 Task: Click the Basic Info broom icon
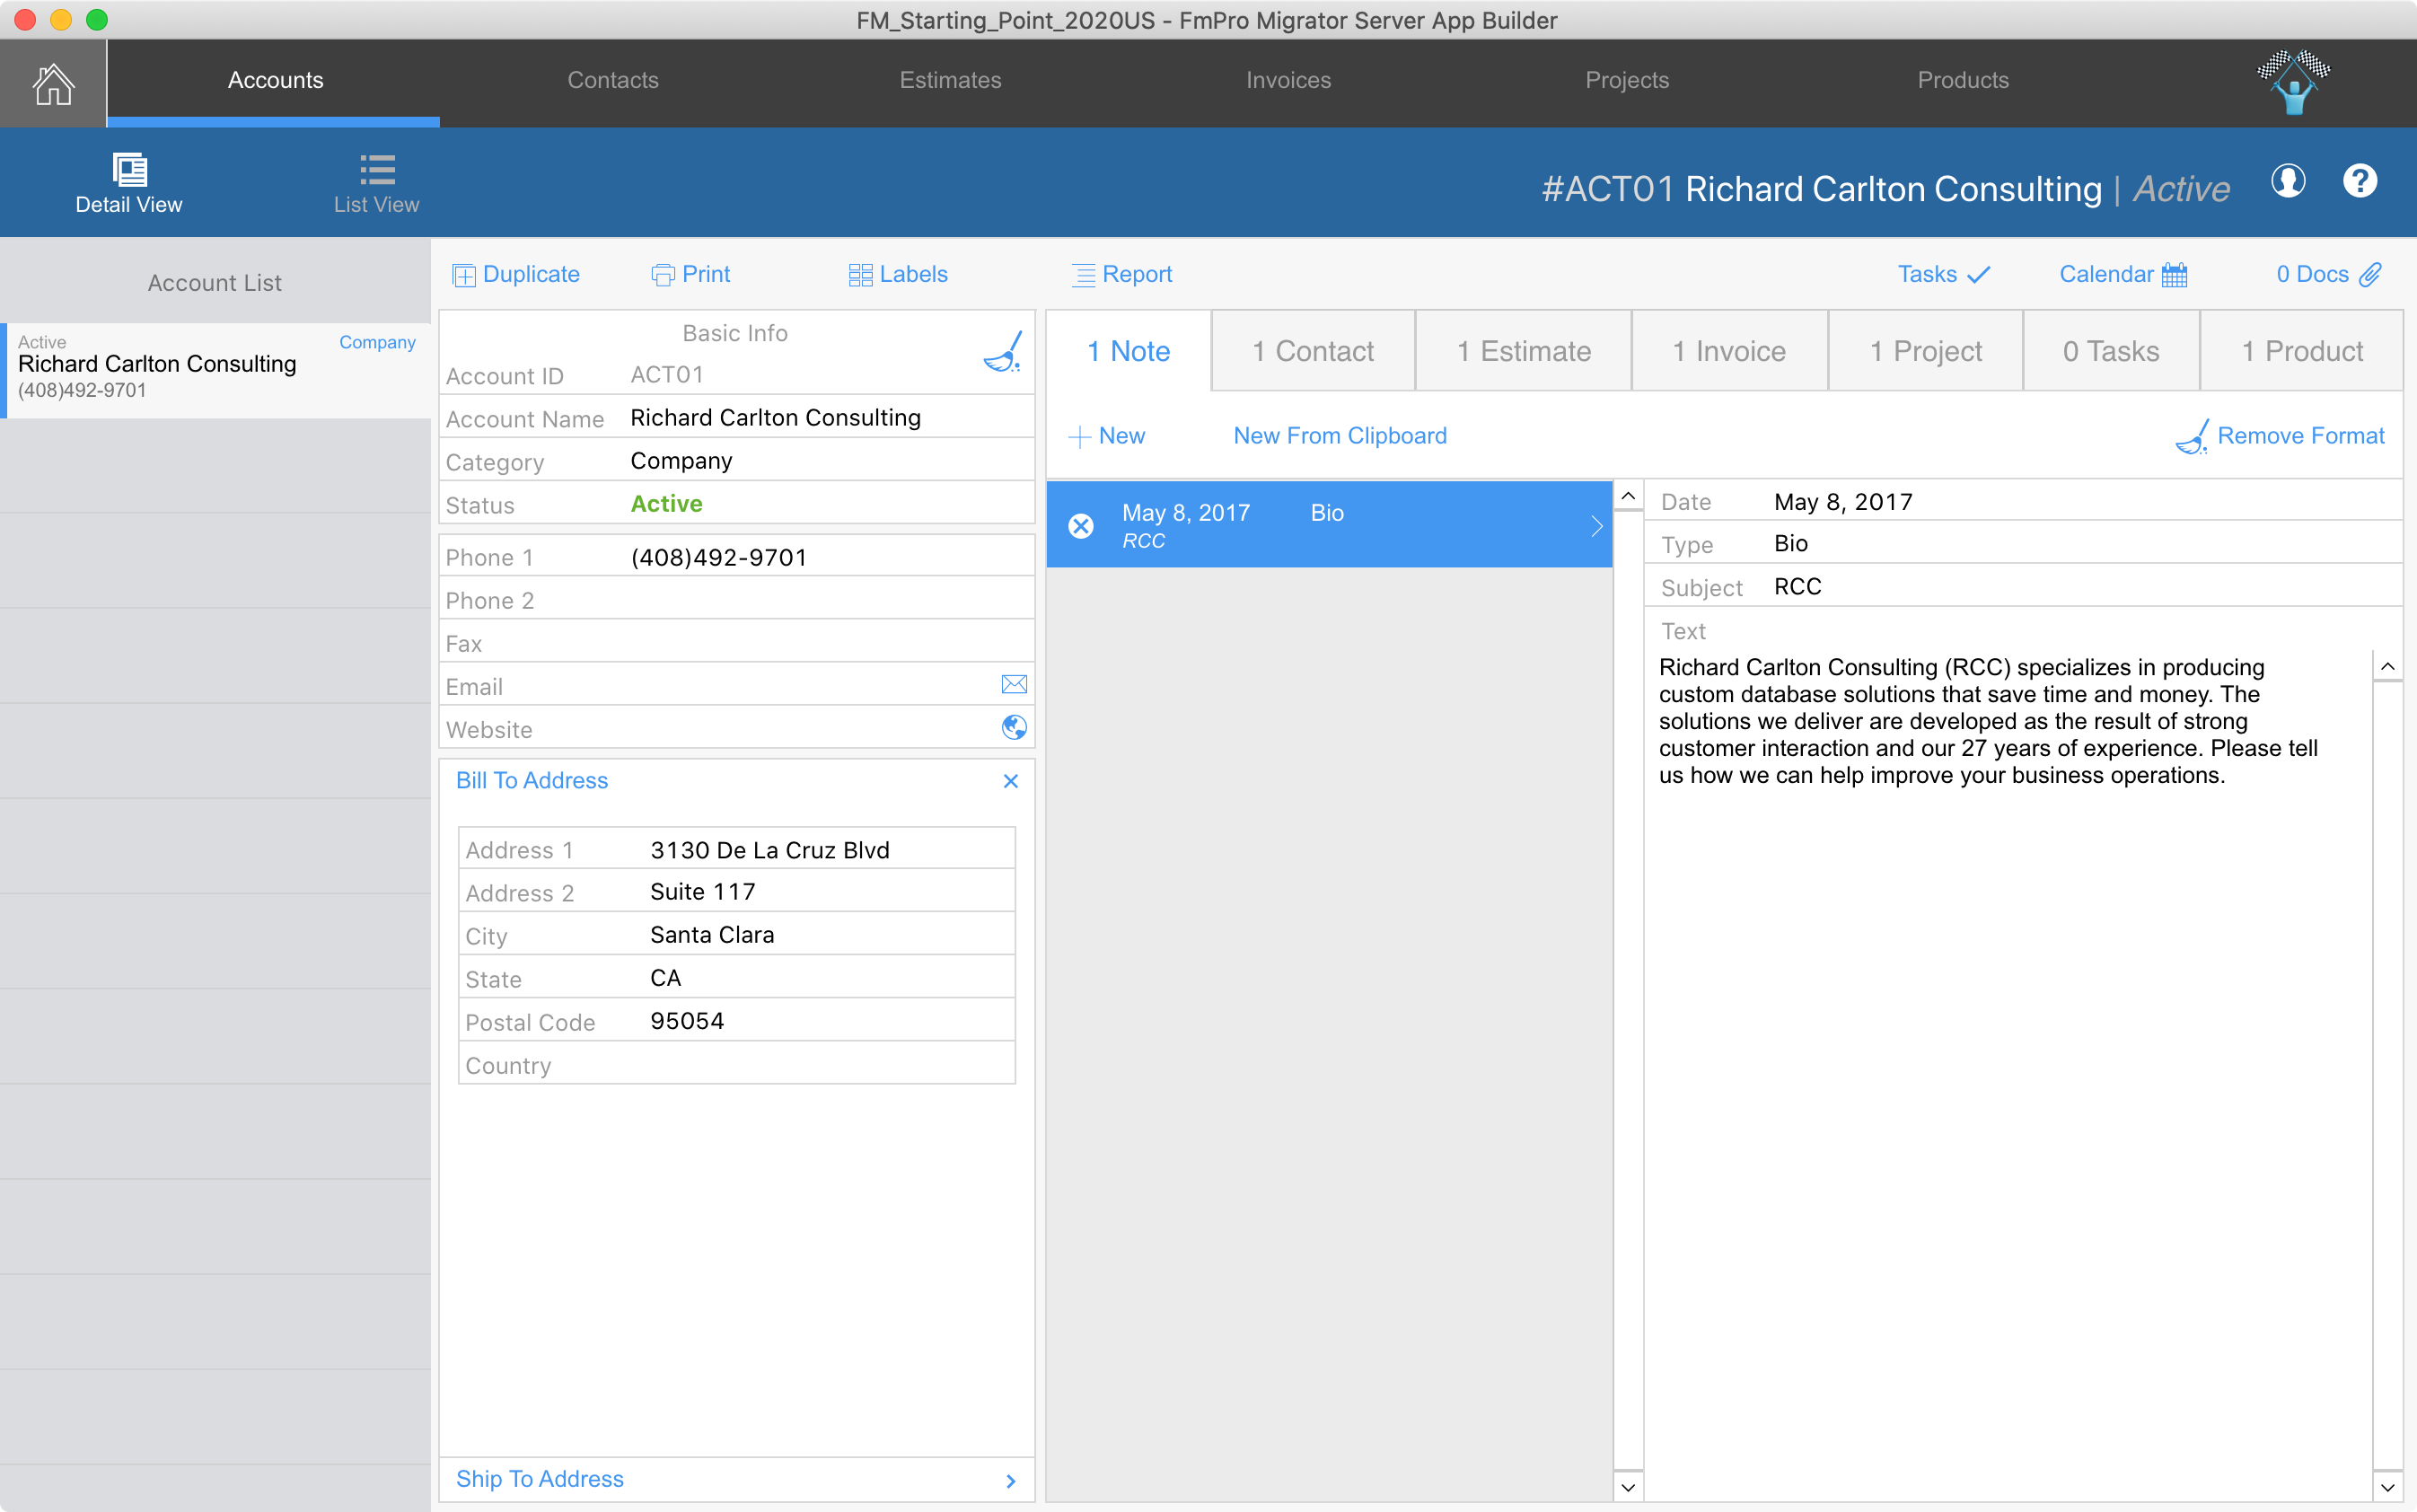click(1003, 352)
